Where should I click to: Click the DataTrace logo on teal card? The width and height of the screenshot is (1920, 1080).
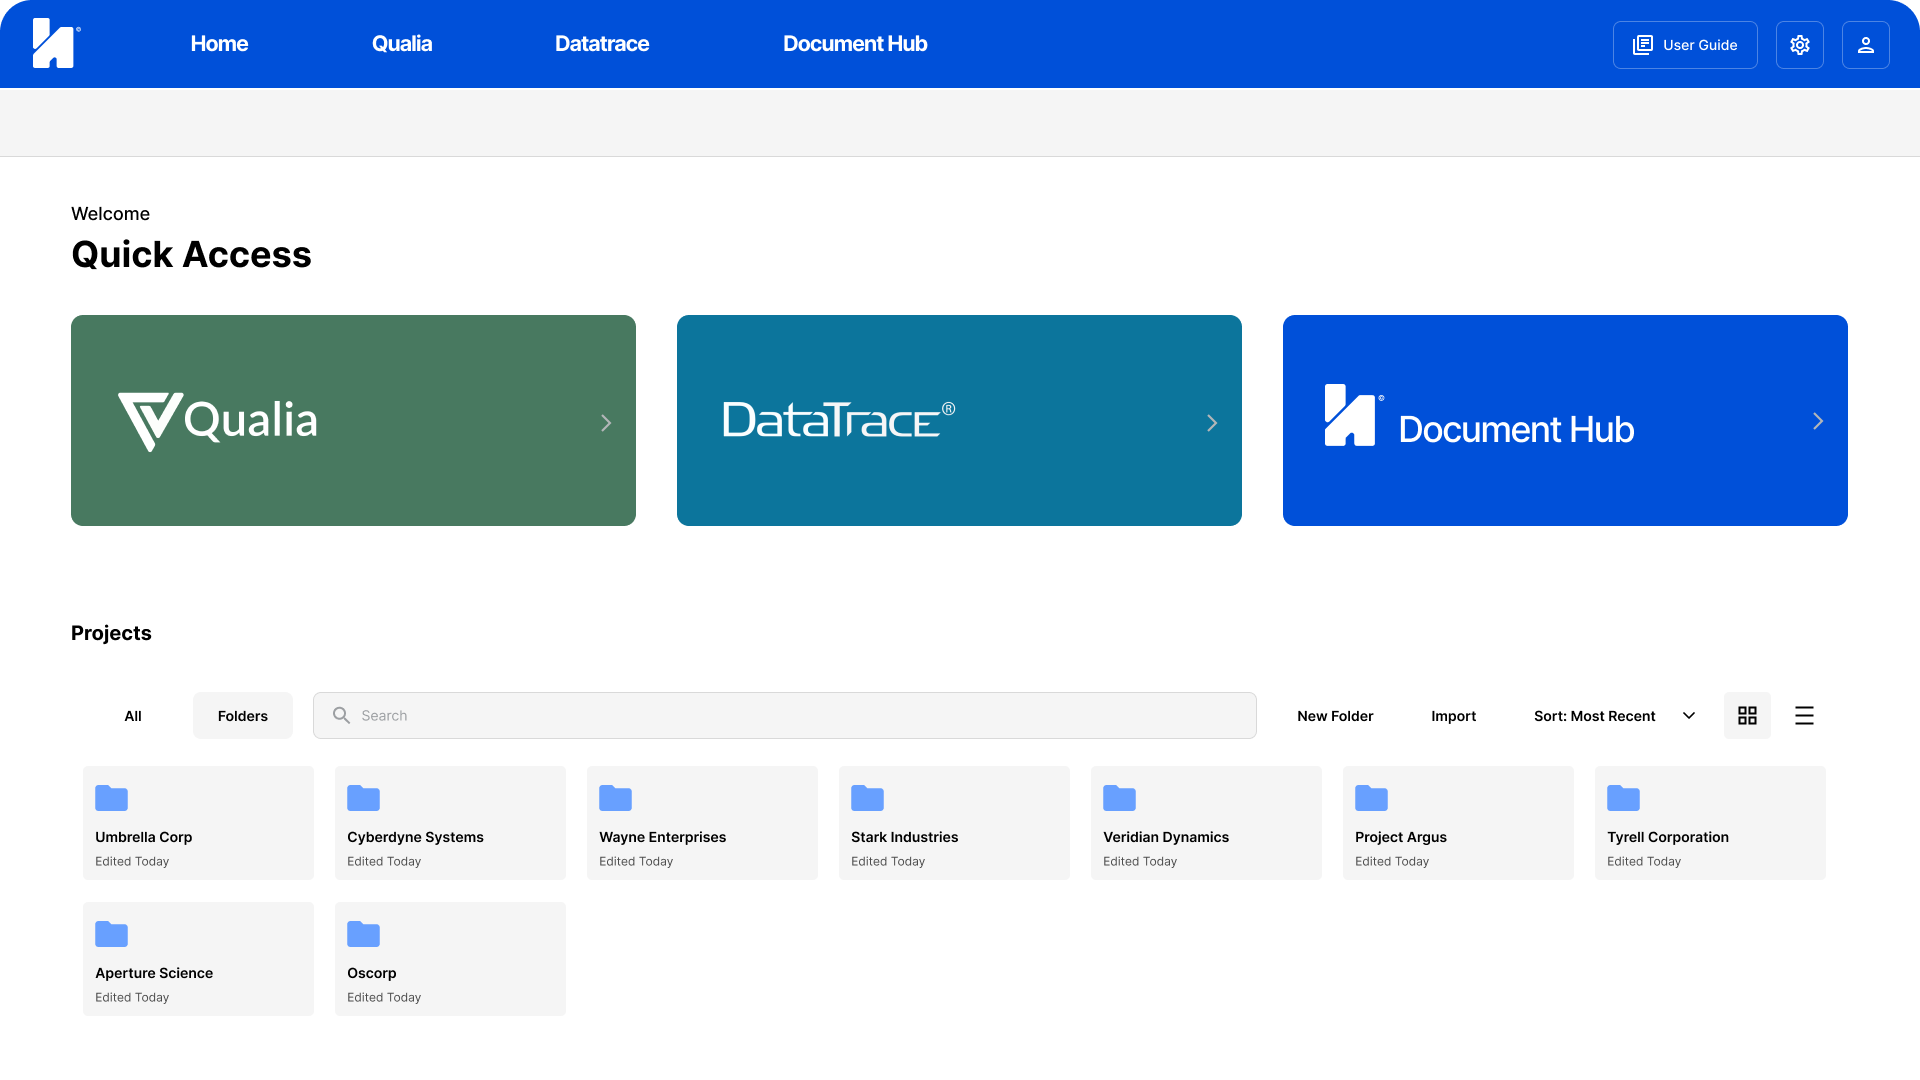(839, 420)
